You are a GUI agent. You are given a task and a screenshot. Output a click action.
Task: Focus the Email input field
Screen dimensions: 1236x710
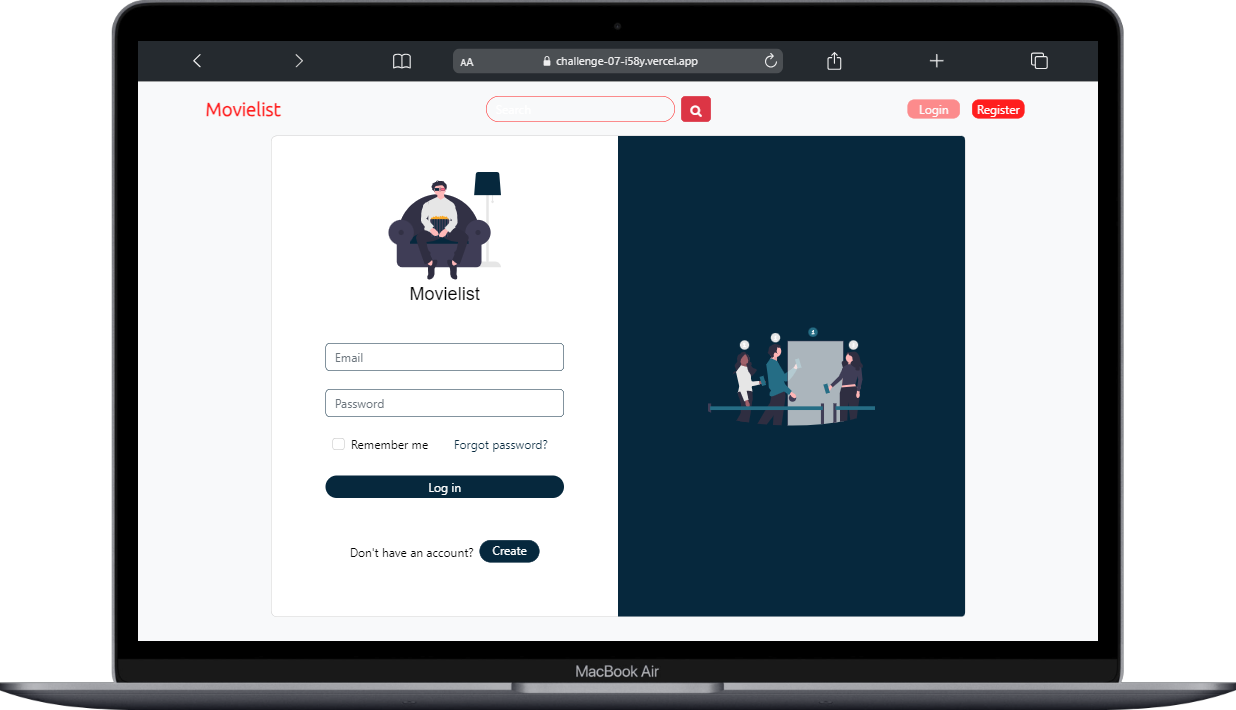pos(444,357)
